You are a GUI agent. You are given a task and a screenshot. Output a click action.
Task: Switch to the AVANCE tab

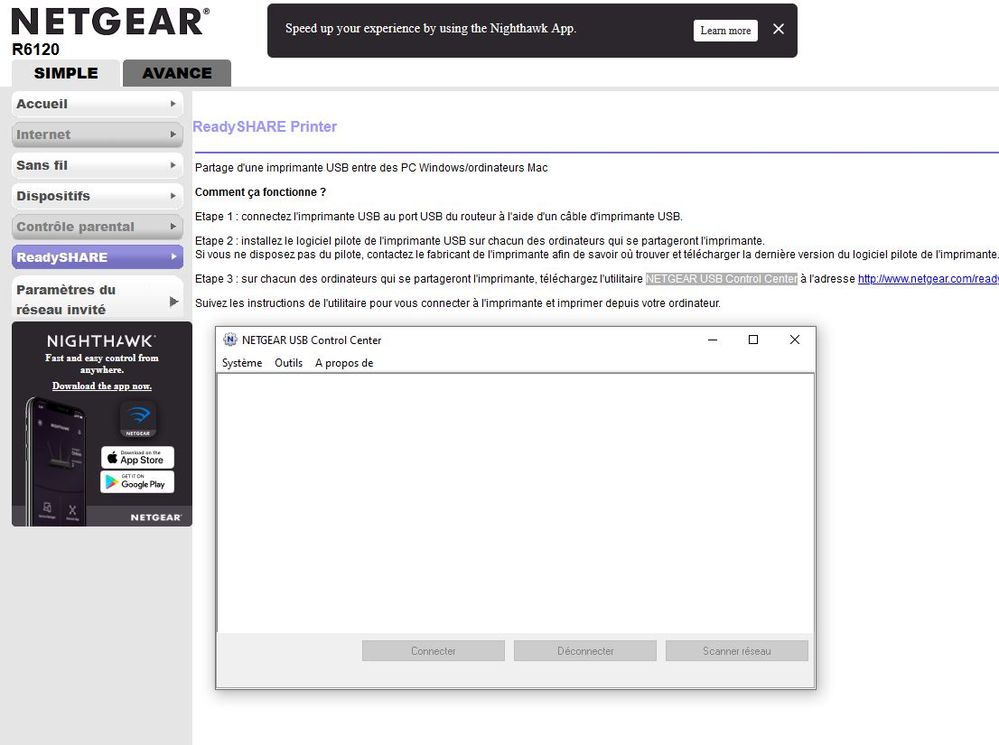[176, 72]
